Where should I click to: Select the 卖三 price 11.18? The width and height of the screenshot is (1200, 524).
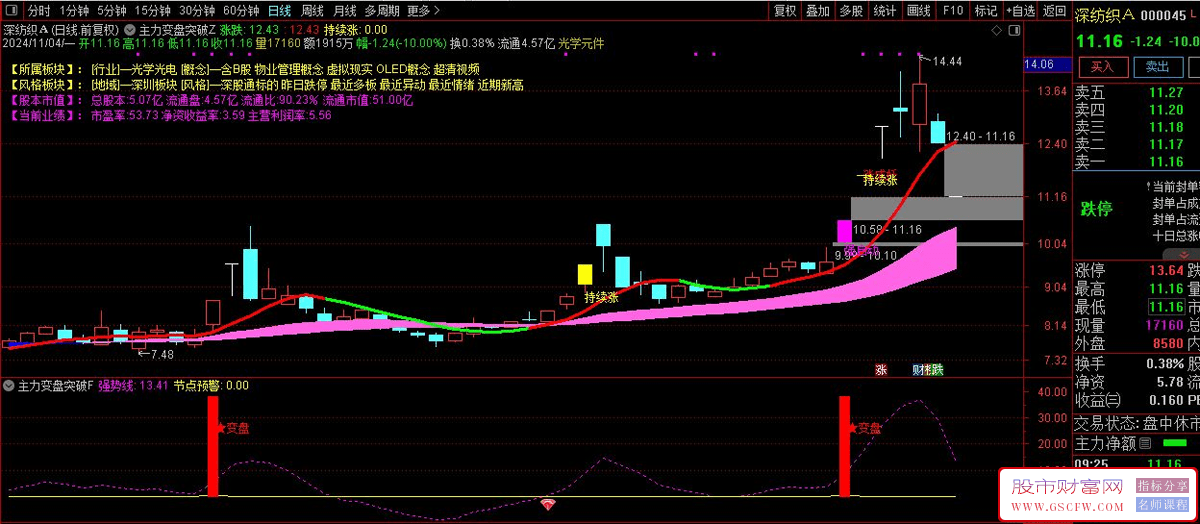pos(1166,127)
